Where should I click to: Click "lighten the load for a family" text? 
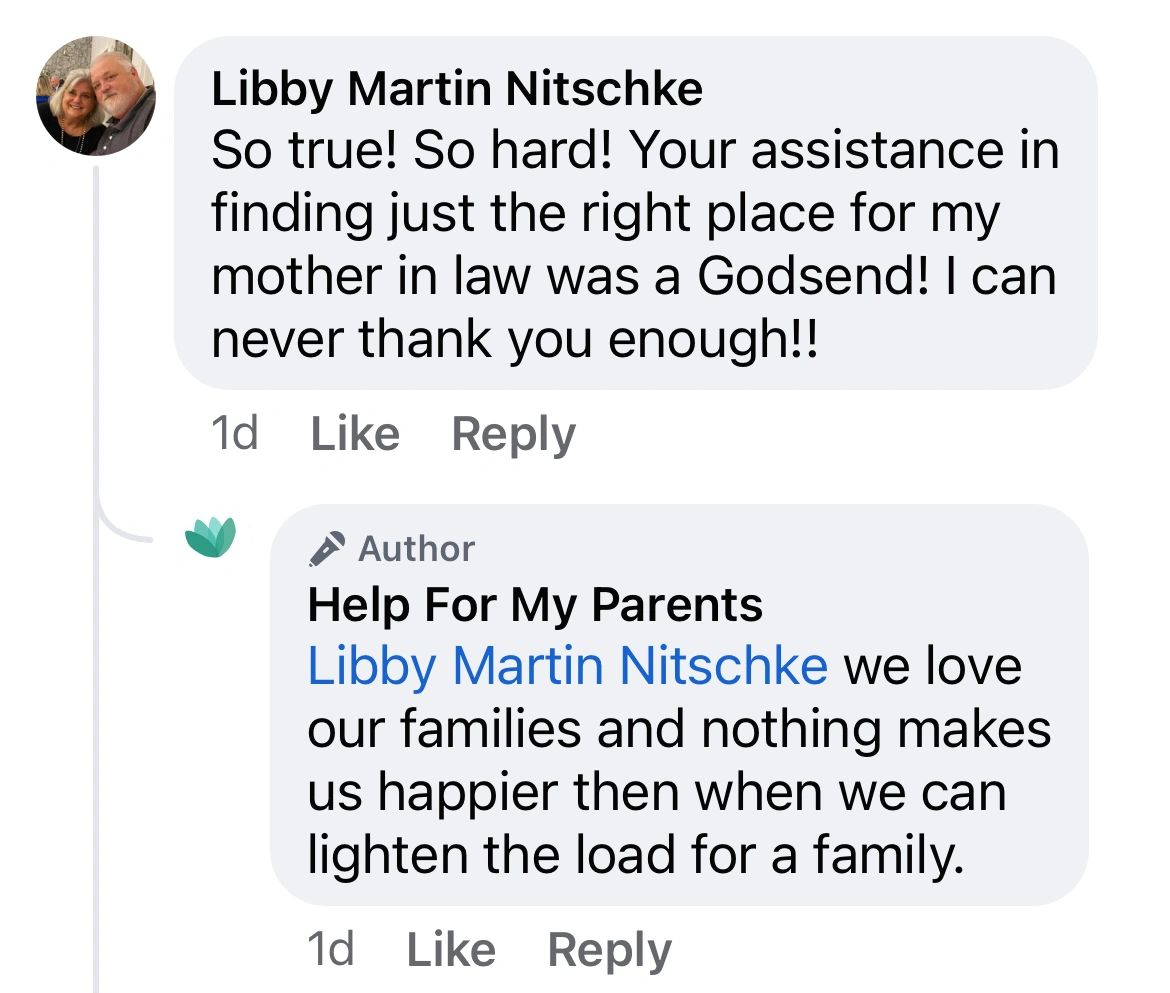(635, 855)
